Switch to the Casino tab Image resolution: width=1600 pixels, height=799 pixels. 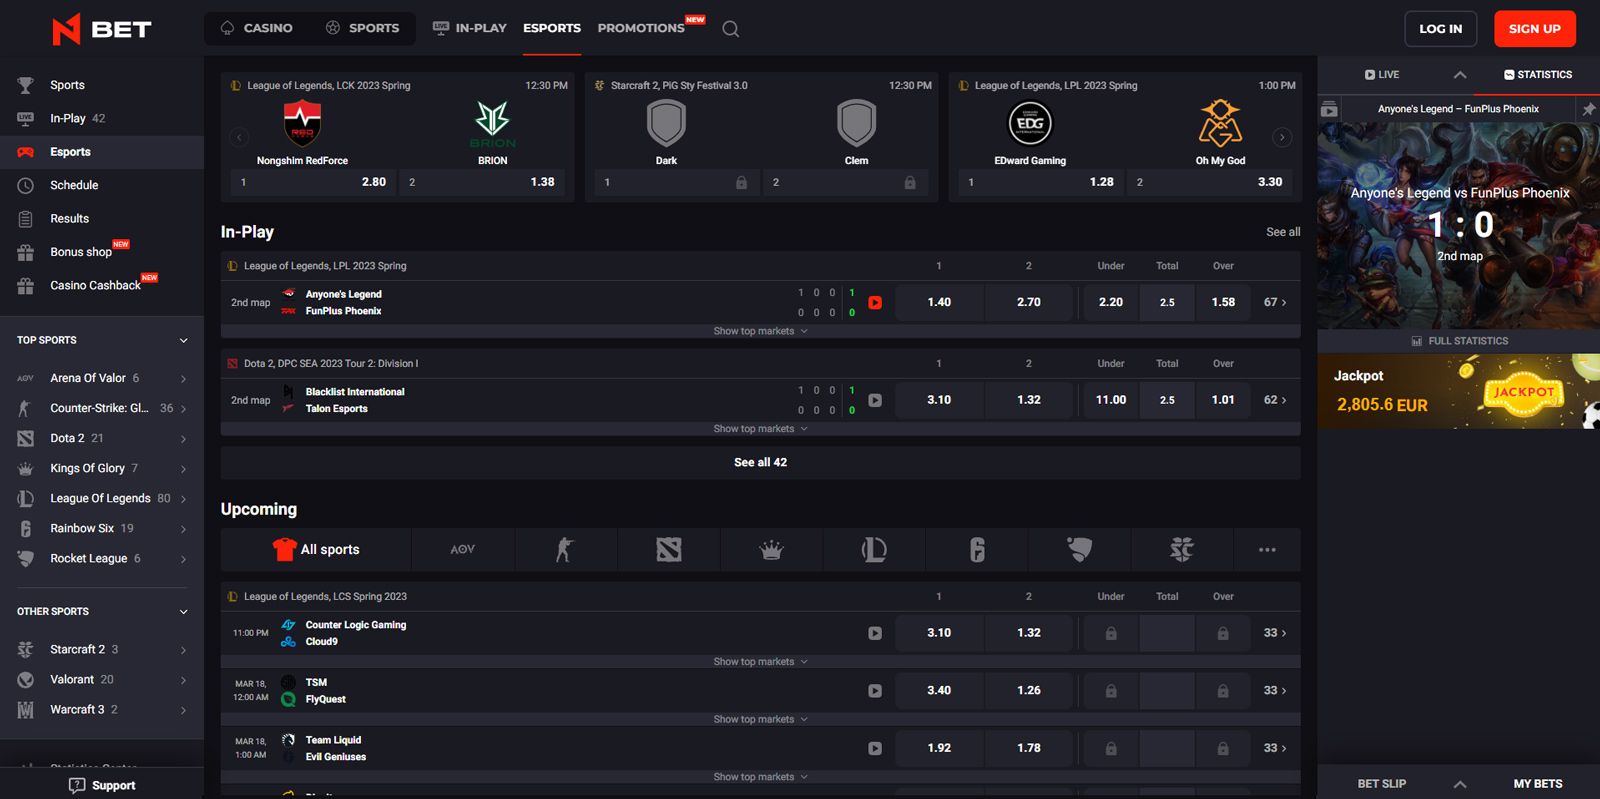[x=257, y=28]
